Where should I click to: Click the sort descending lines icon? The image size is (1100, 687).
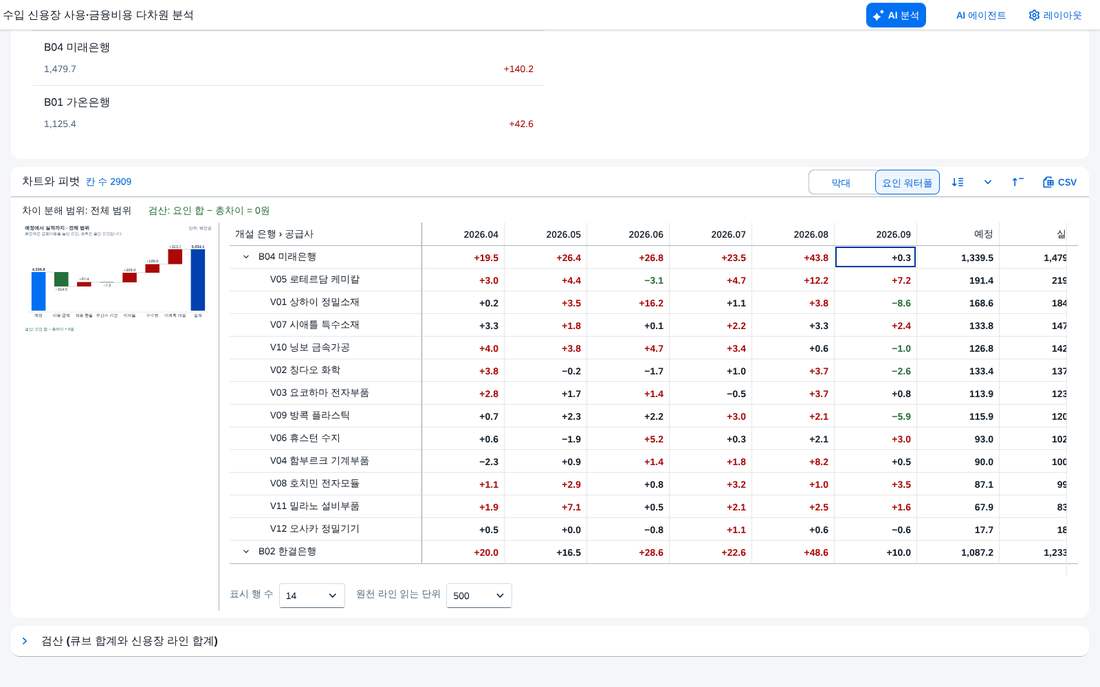tap(958, 182)
